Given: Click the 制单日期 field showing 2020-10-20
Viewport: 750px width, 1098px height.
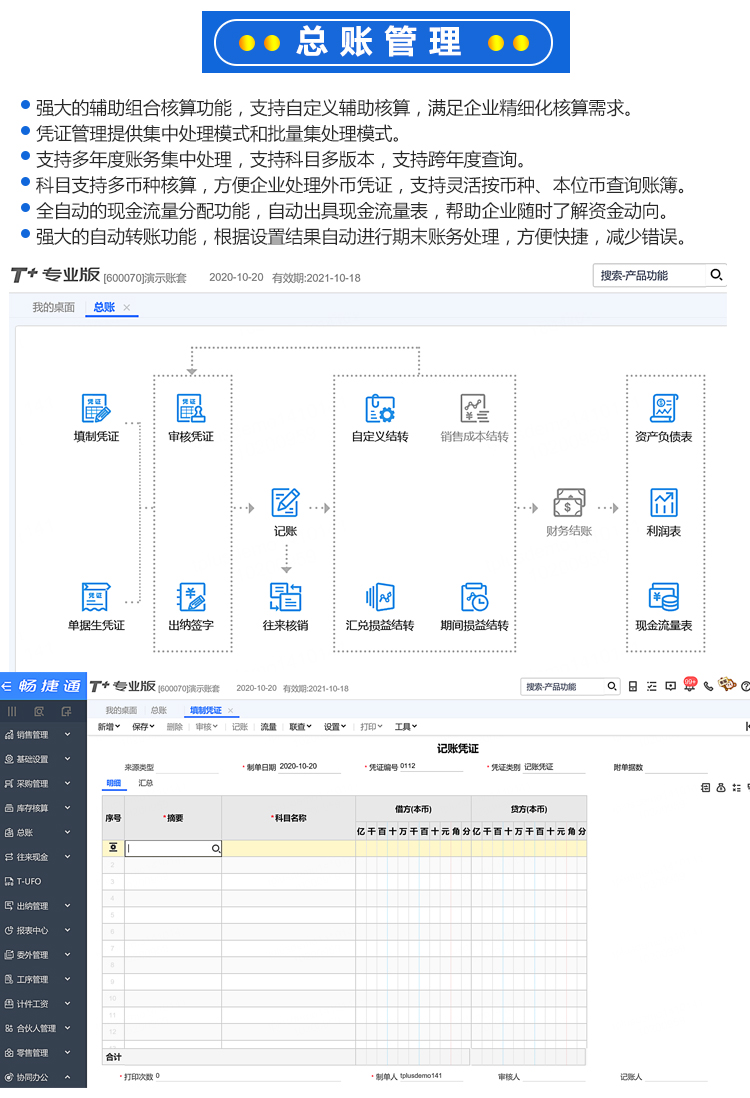Looking at the screenshot, I should [x=309, y=767].
